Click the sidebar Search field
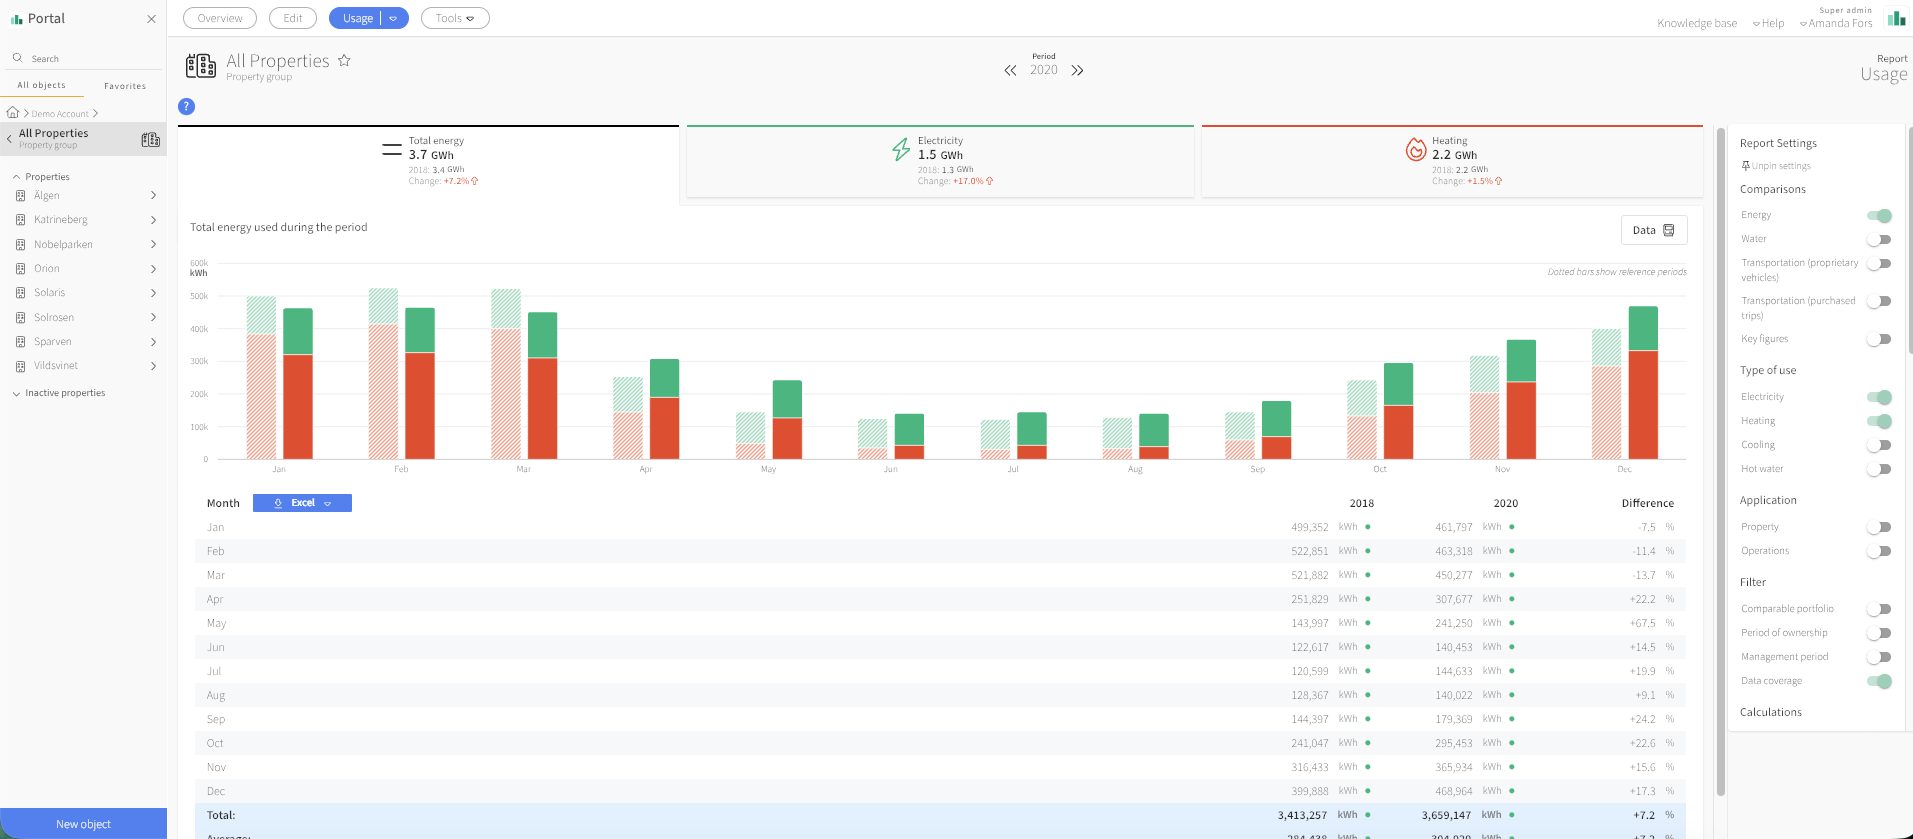Screen dimensions: 1913x839 pyautogui.click(x=83, y=58)
